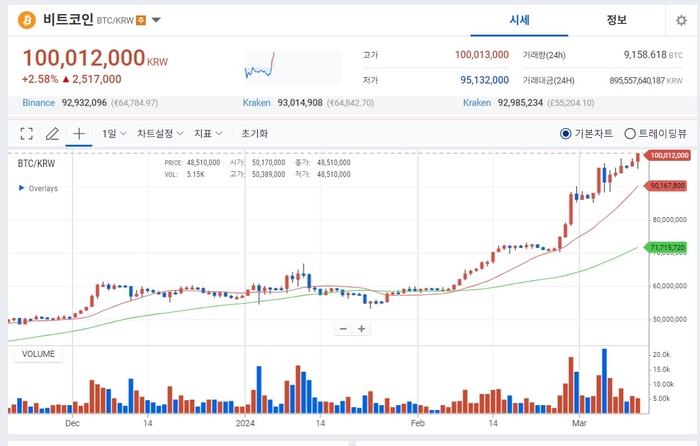Select the 트레이딩뷰 radio button
700x446 pixels.
pos(630,133)
